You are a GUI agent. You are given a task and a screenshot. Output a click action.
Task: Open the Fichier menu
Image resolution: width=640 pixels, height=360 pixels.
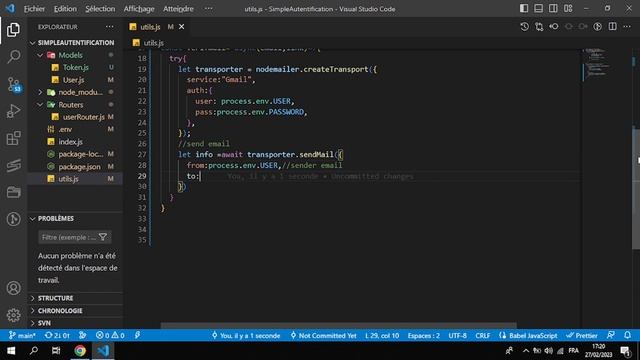[34, 9]
